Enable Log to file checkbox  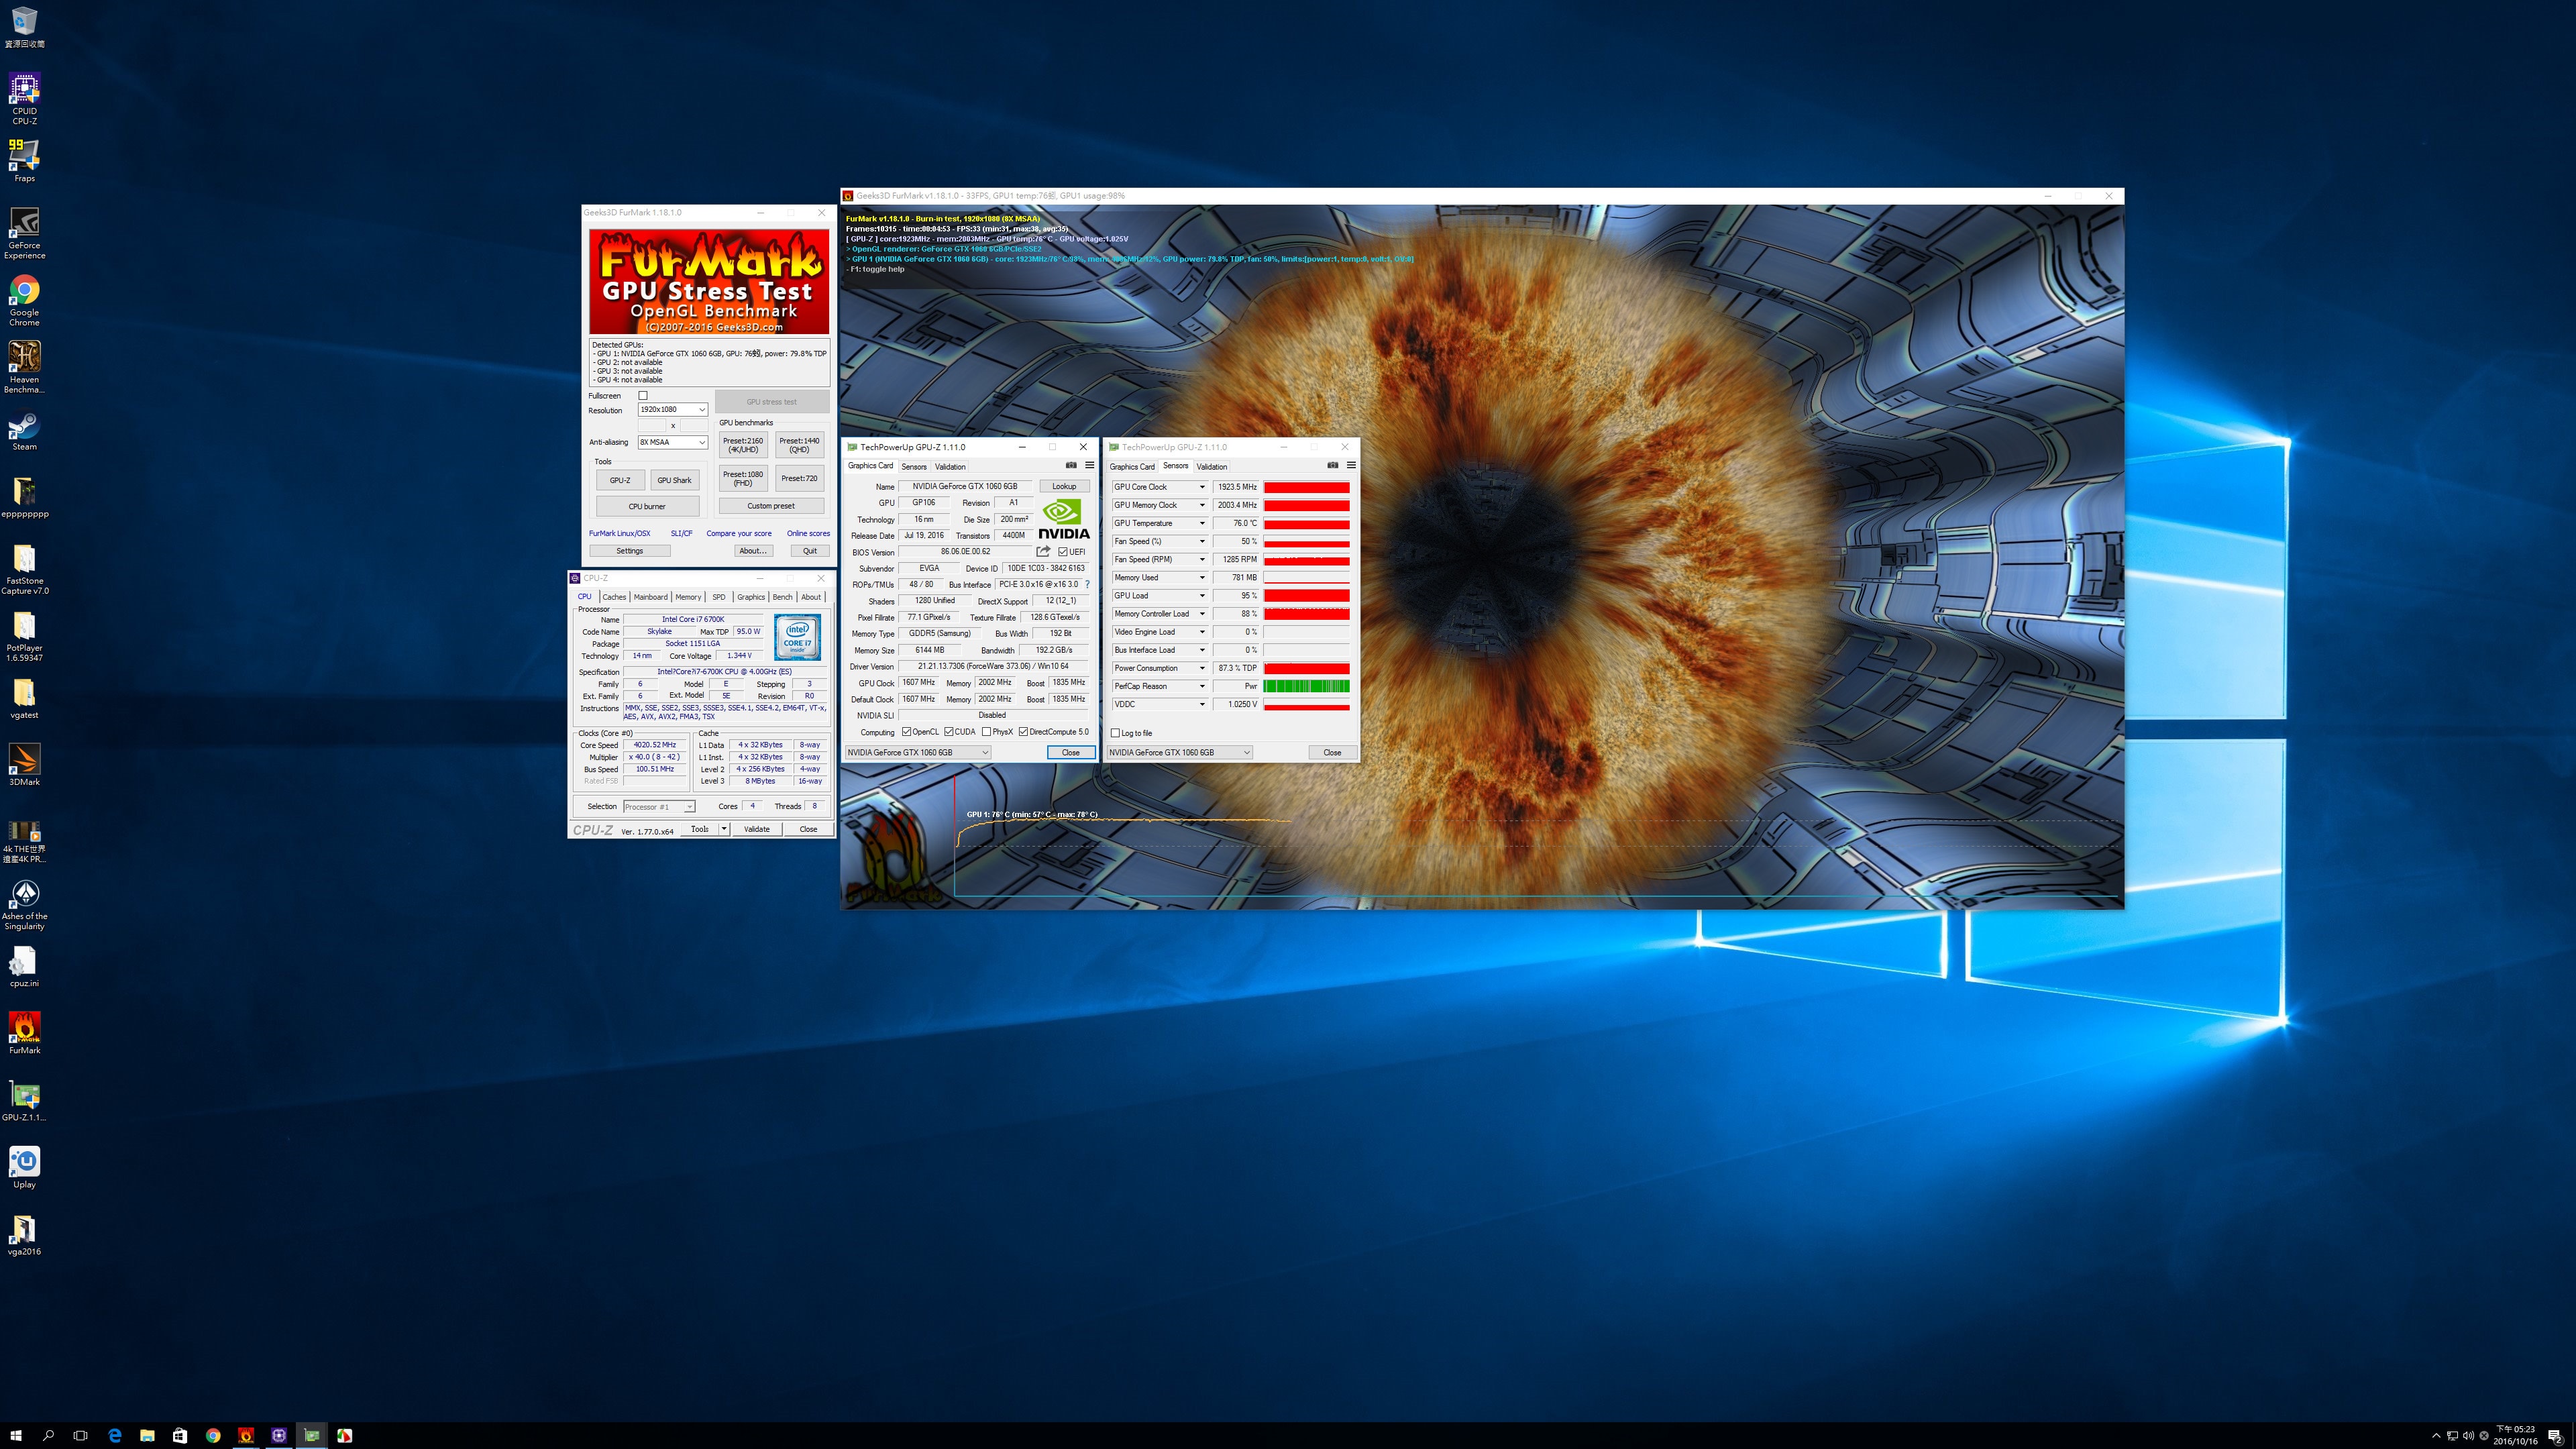1116,733
